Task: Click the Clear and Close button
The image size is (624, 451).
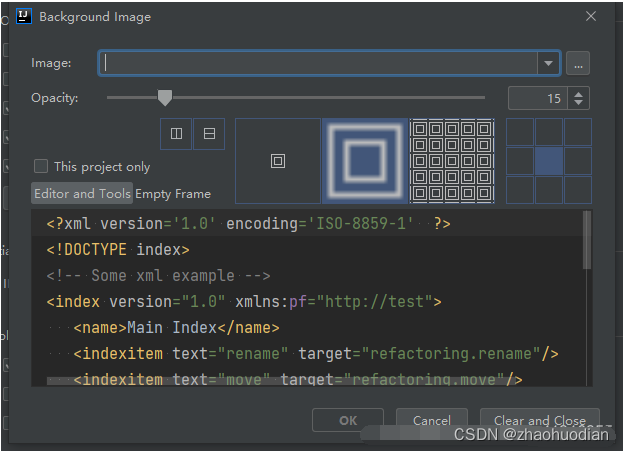Action: (540, 420)
